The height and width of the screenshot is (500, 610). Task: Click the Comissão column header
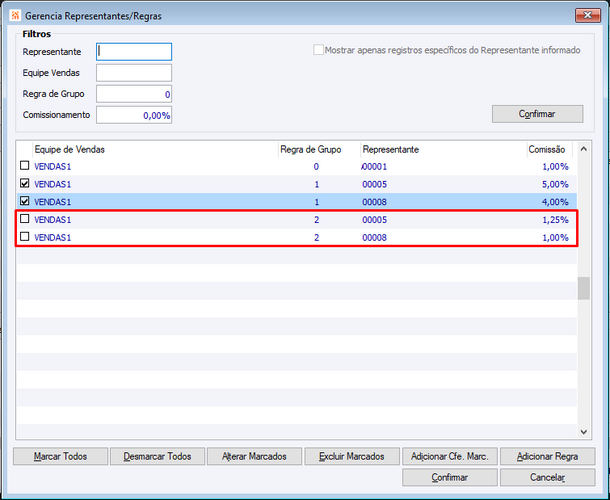pos(549,149)
